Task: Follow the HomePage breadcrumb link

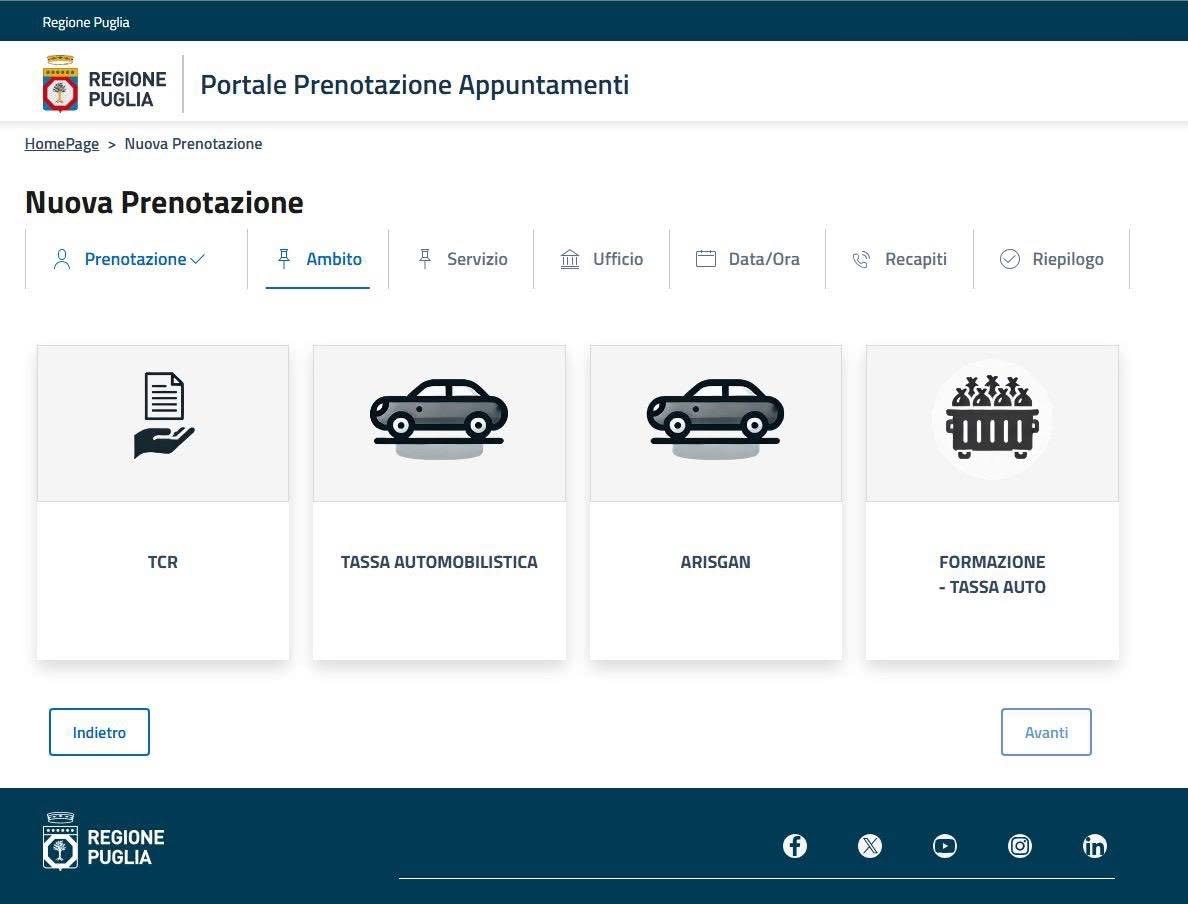Action: tap(62, 144)
